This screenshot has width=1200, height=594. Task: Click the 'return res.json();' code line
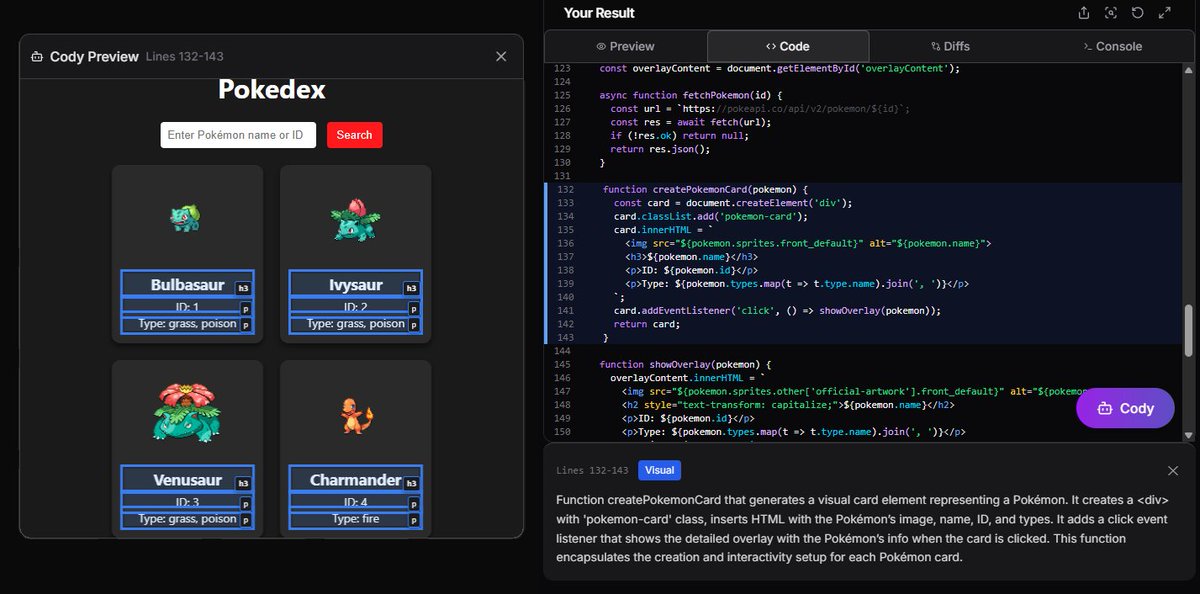(x=660, y=149)
